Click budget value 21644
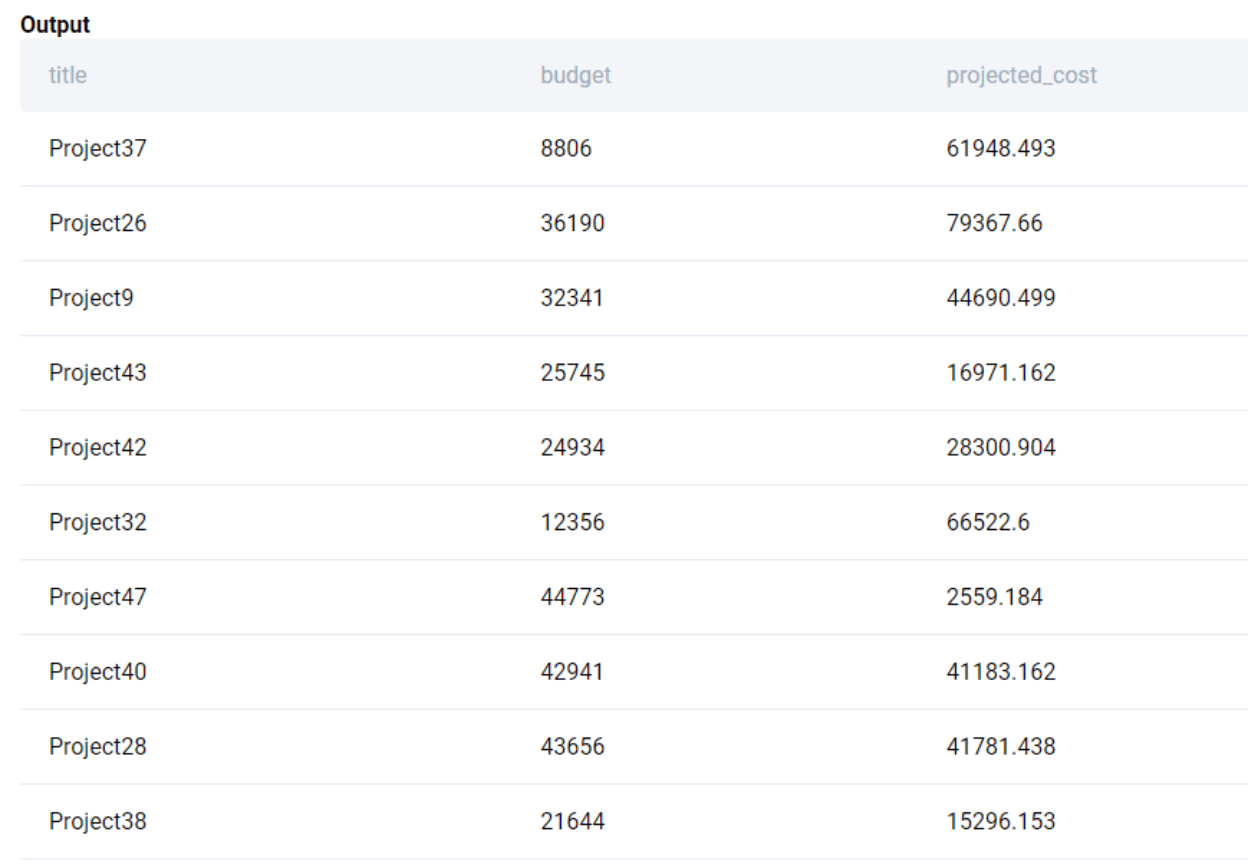 click(571, 822)
